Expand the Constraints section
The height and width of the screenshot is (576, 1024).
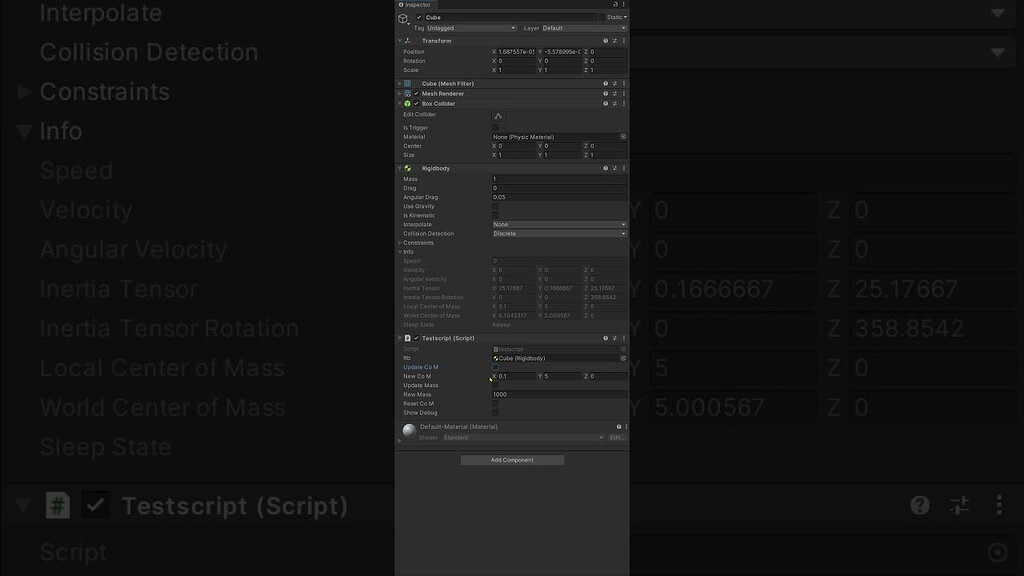[x=400, y=243]
